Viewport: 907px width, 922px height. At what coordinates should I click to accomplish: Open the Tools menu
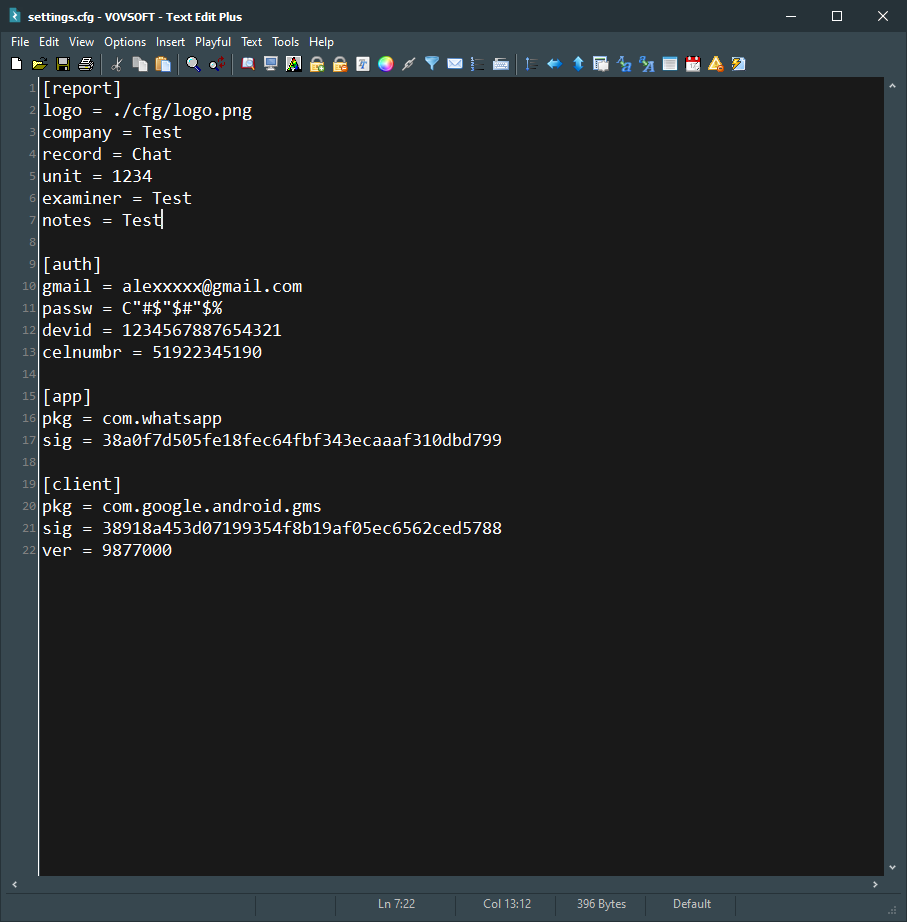[x=285, y=42]
